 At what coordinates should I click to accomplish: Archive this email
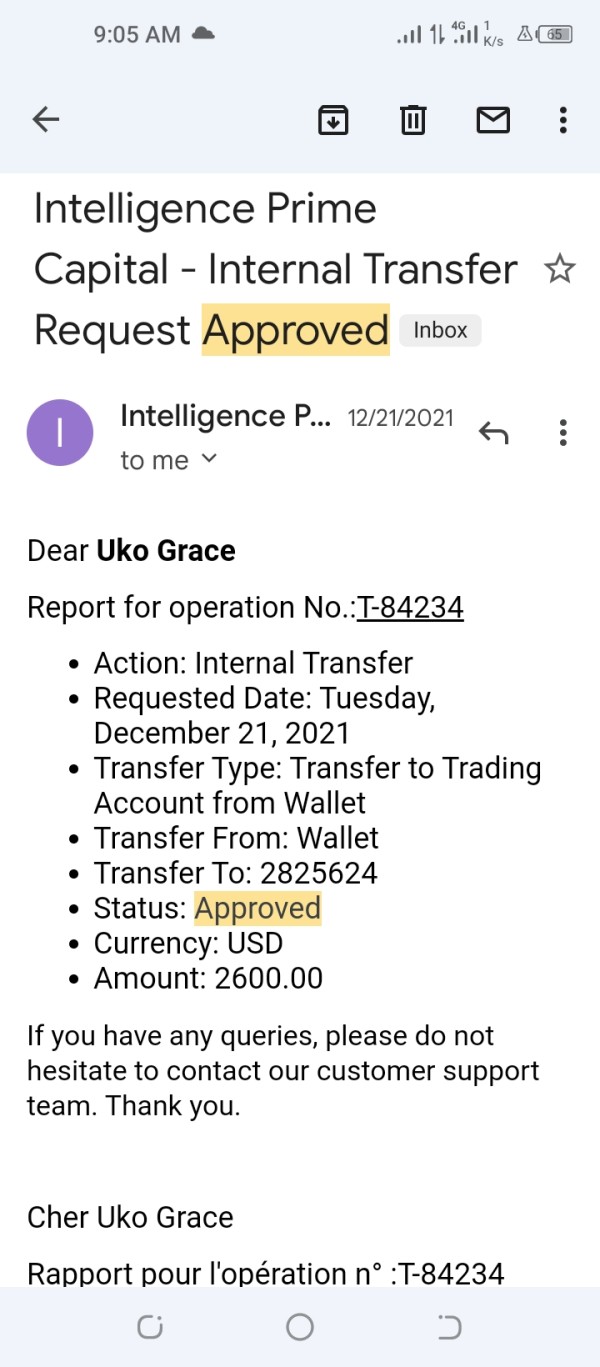[333, 120]
